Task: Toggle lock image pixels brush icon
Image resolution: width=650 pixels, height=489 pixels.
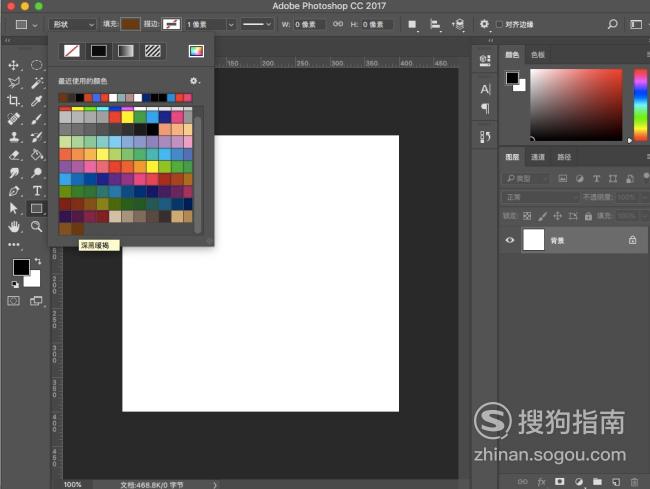Action: tap(542, 216)
